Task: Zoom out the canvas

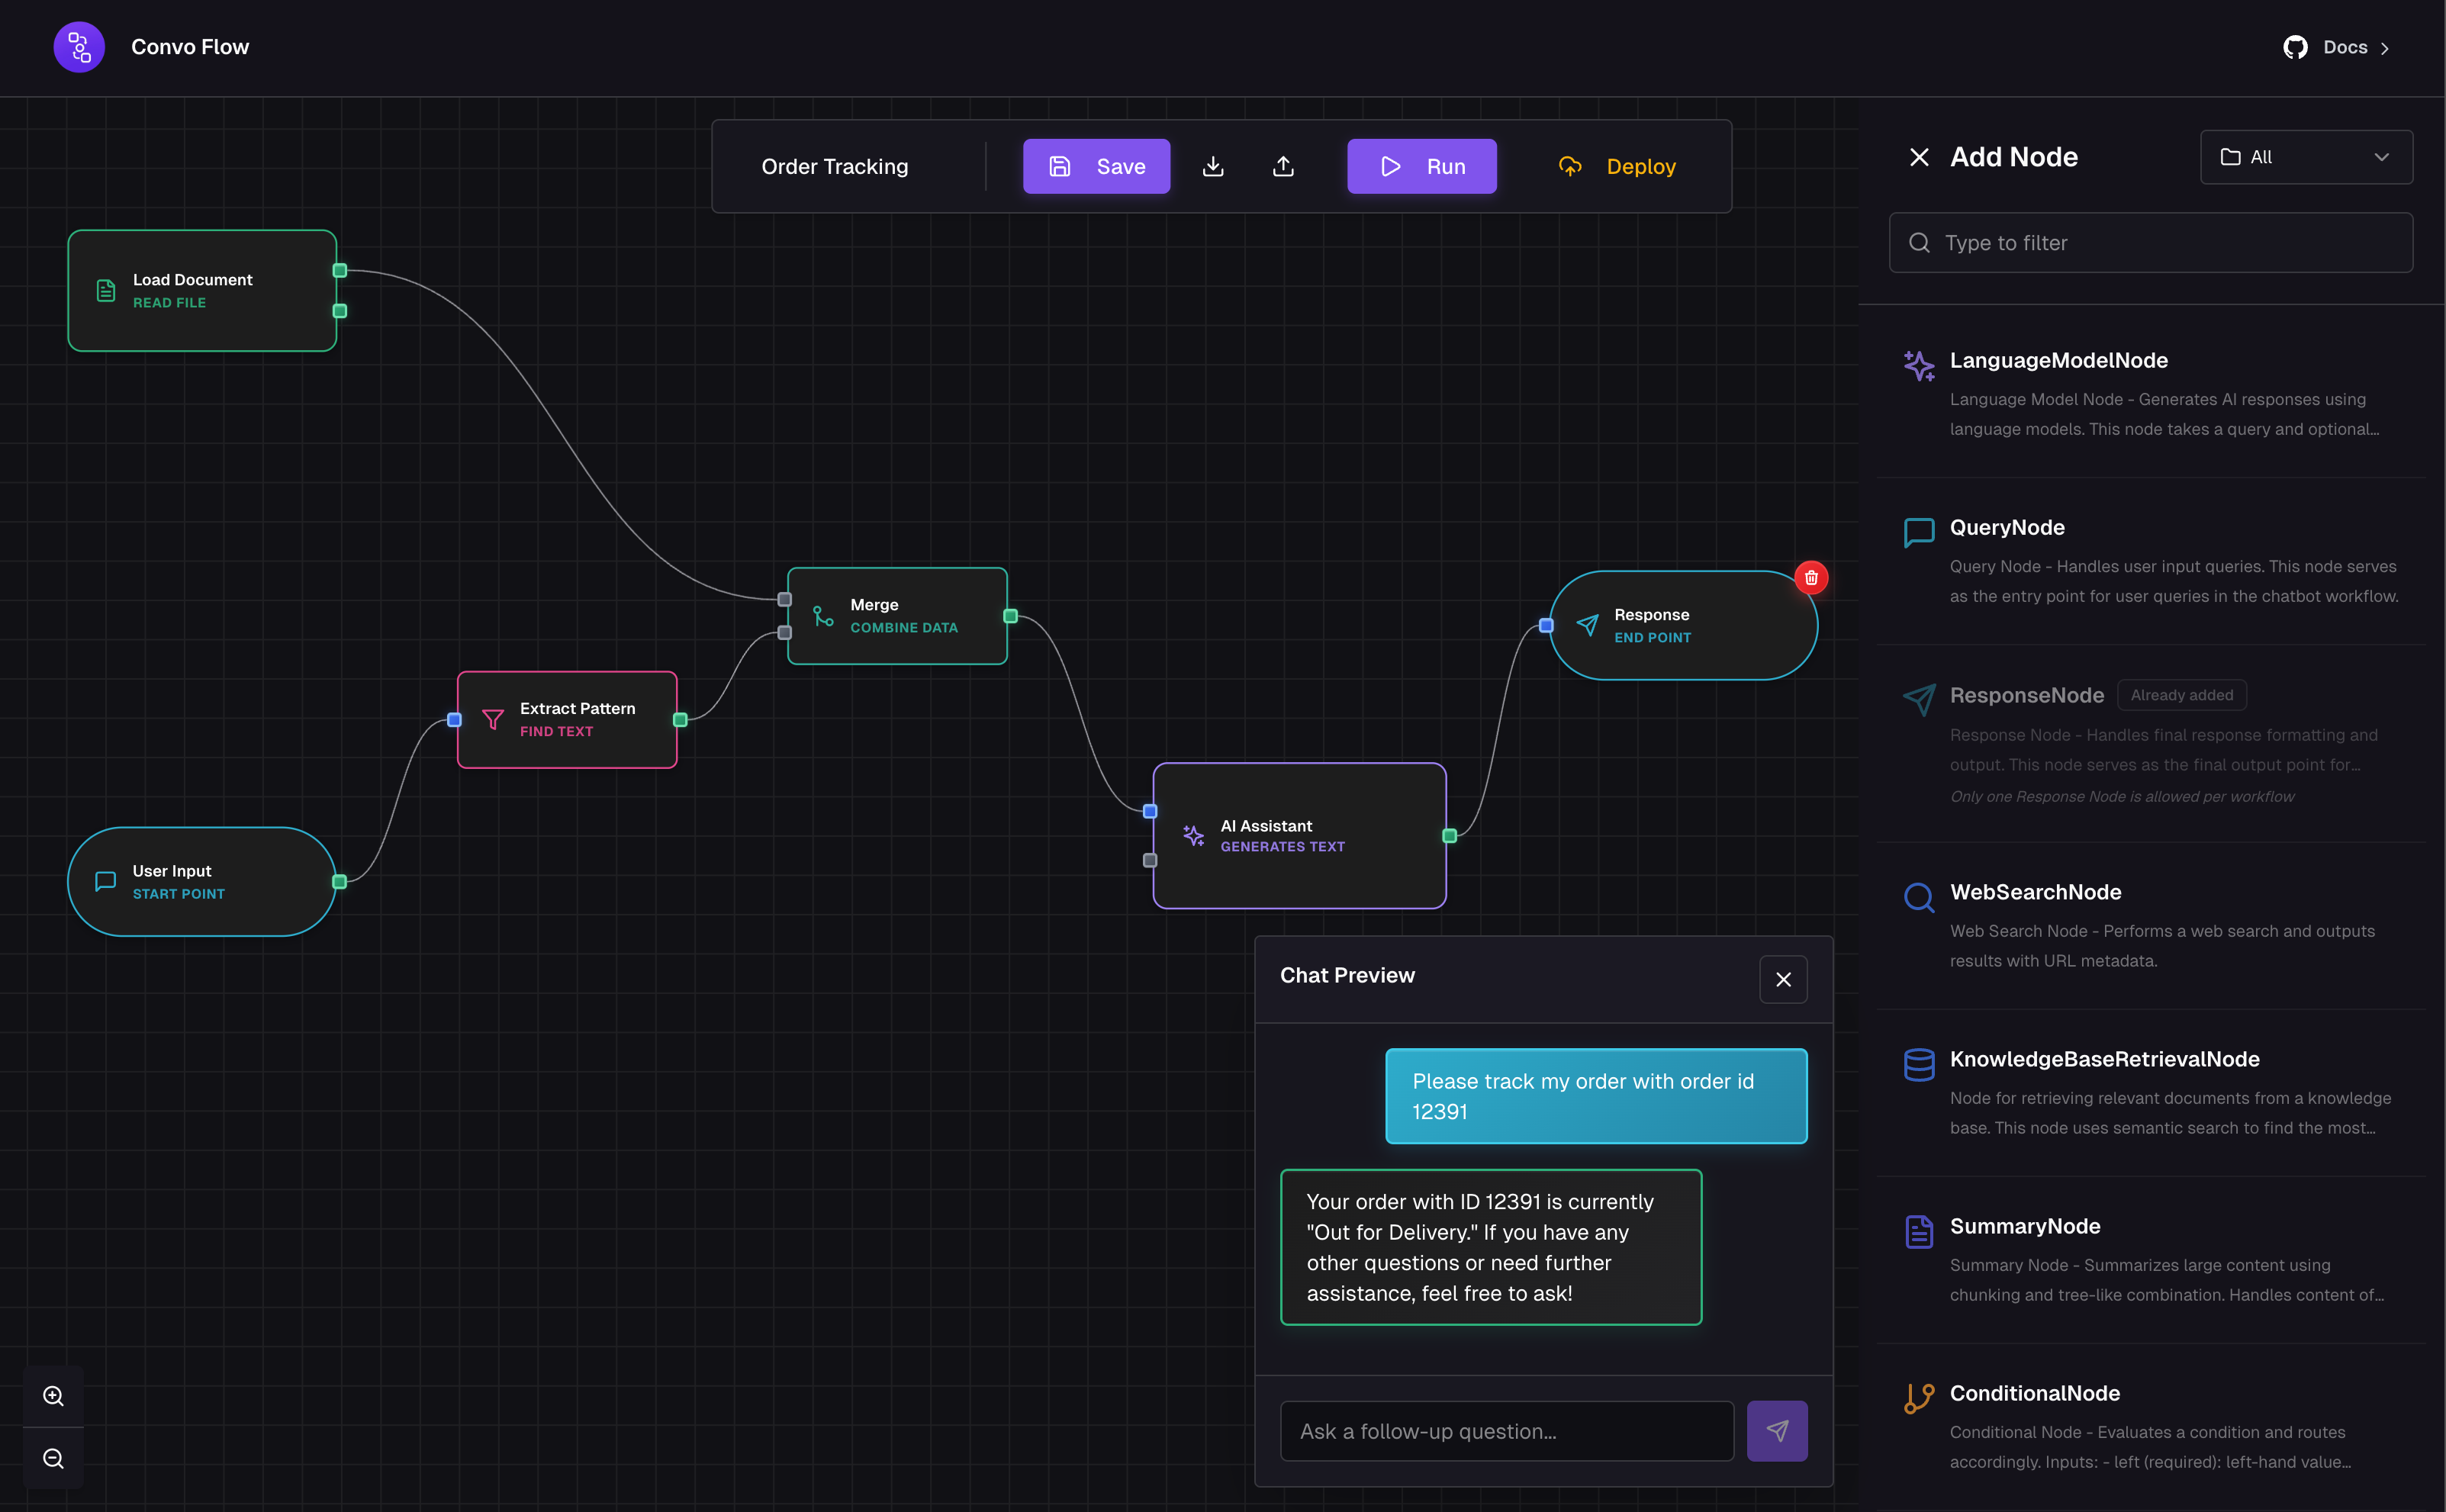Action: [53, 1458]
